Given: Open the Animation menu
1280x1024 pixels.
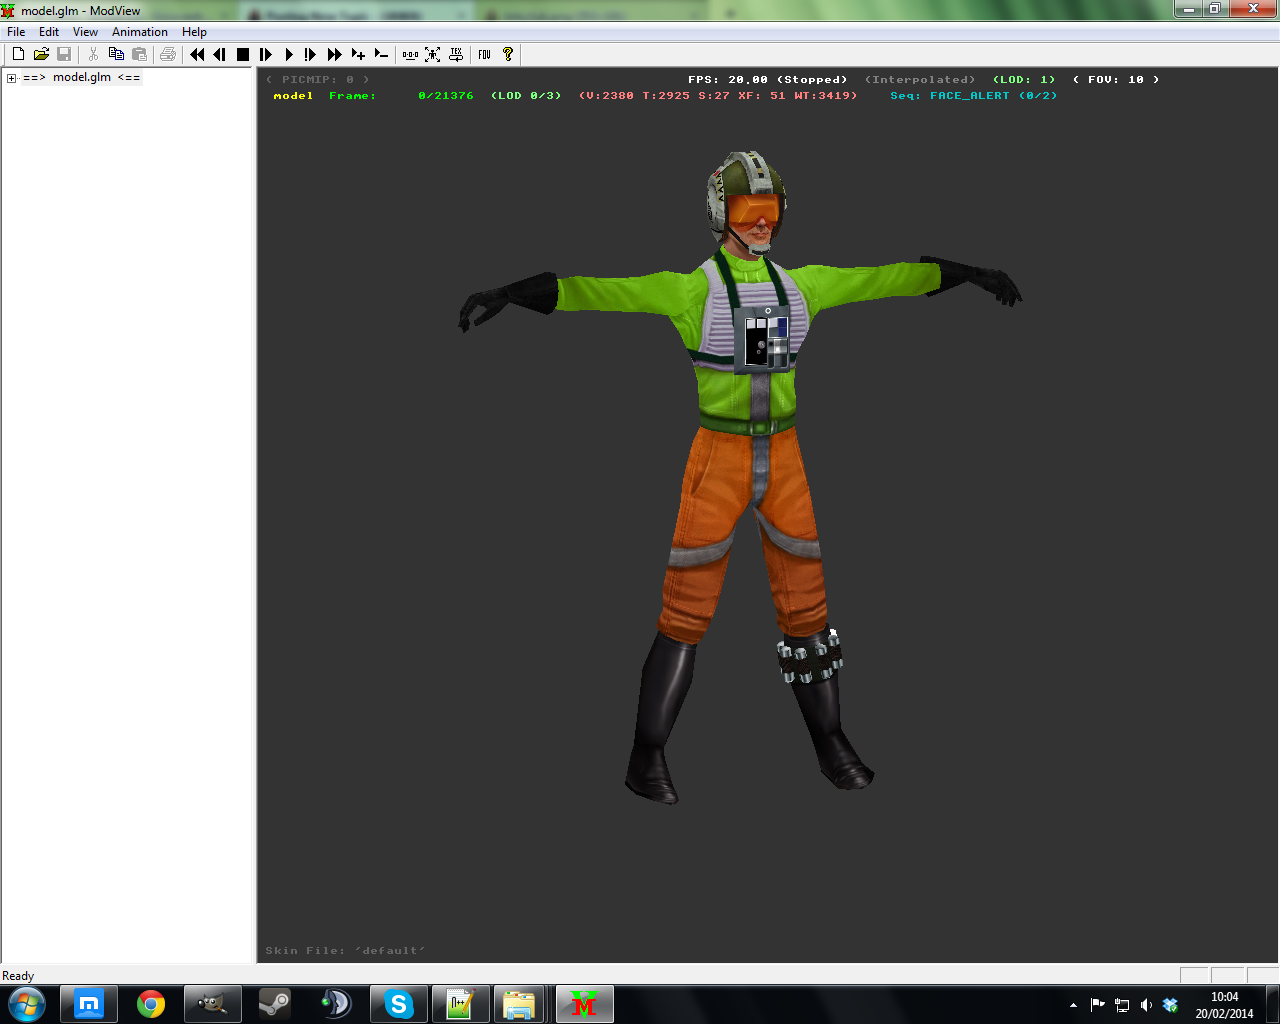Looking at the screenshot, I should coord(140,32).
